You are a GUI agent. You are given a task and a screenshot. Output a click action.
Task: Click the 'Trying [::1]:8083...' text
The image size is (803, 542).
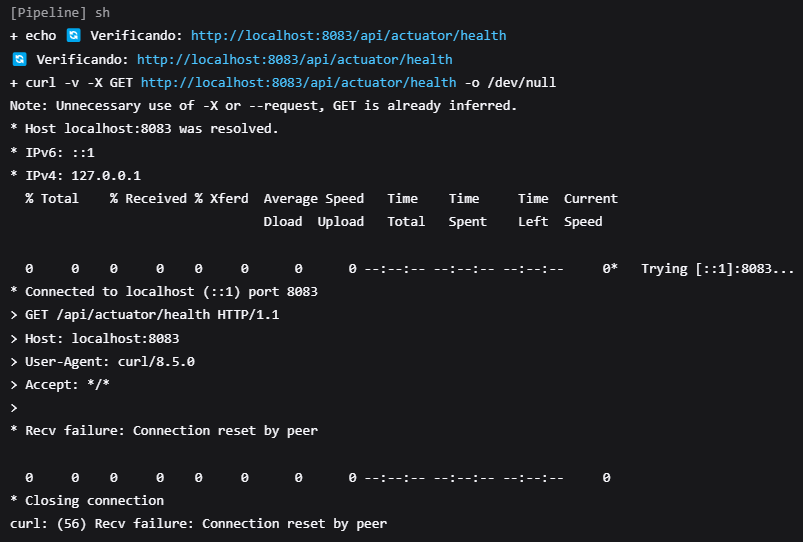click(718, 269)
